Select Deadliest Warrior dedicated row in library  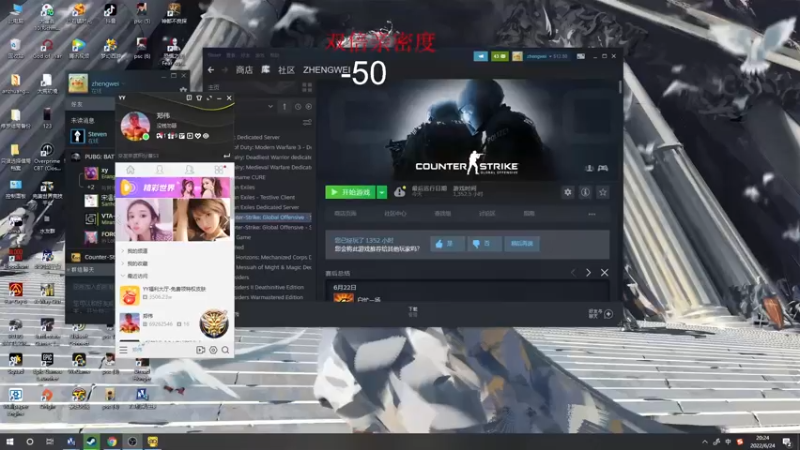click(273, 157)
